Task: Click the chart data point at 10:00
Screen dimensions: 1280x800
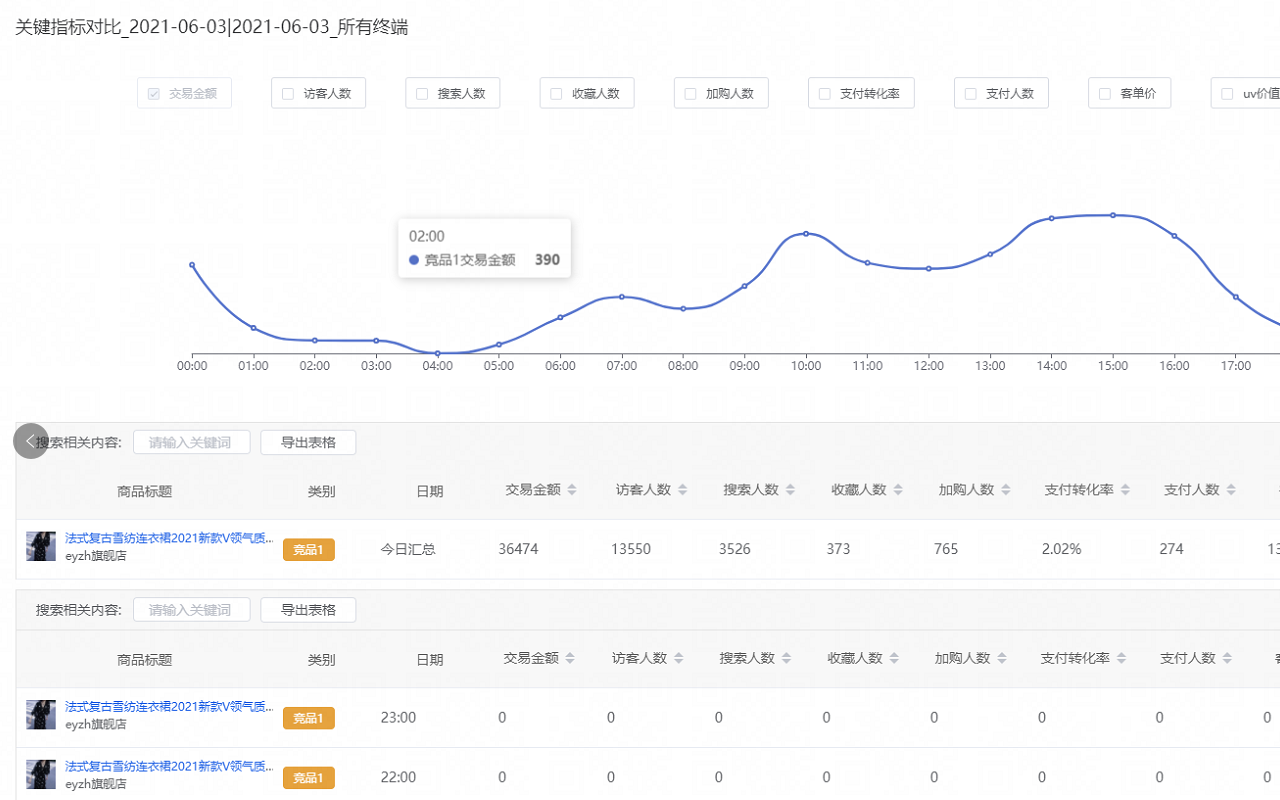Action: click(x=806, y=234)
